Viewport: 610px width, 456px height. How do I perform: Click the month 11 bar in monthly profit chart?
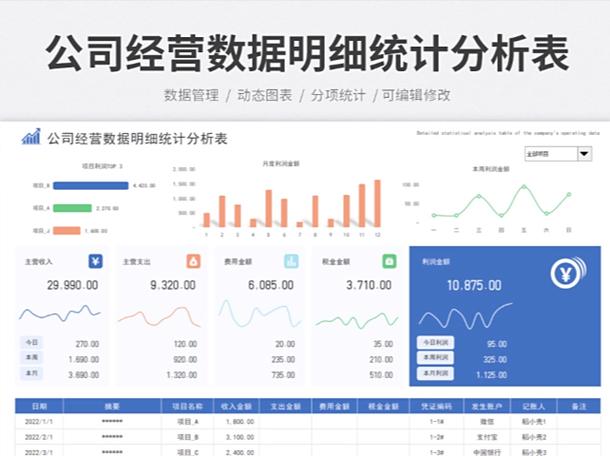[x=362, y=205]
